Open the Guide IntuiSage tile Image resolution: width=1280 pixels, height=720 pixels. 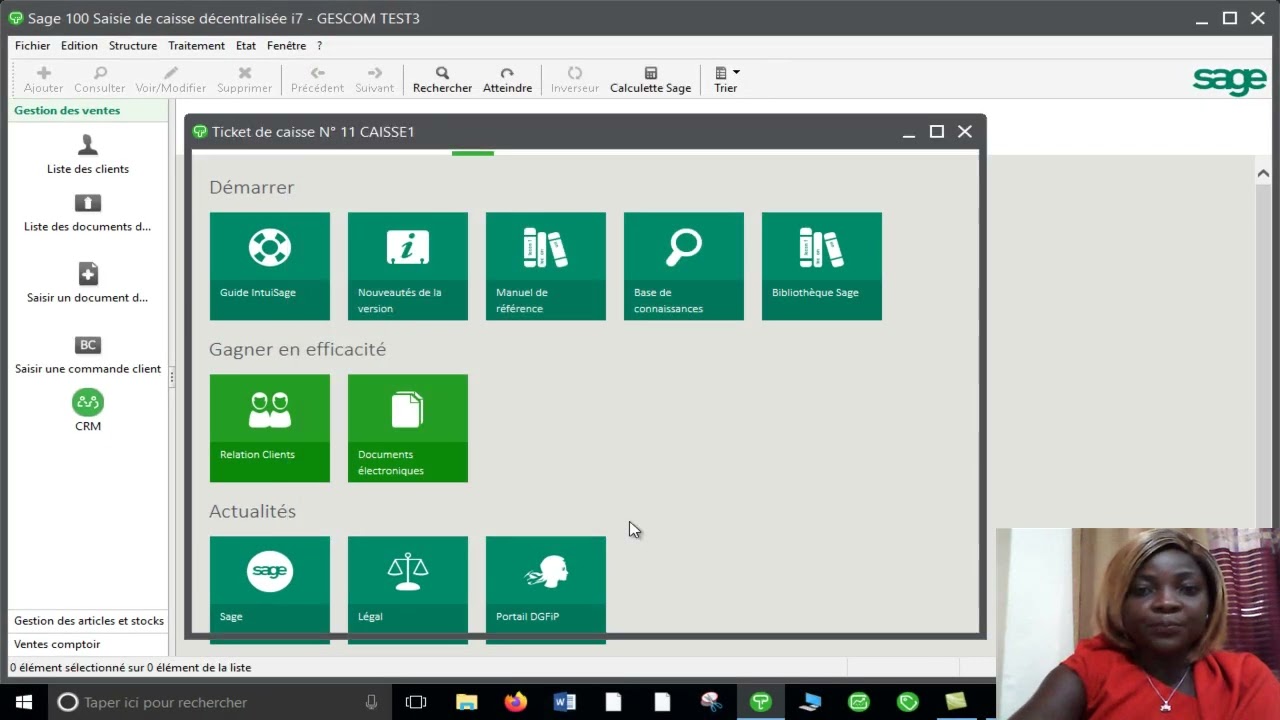tap(270, 266)
